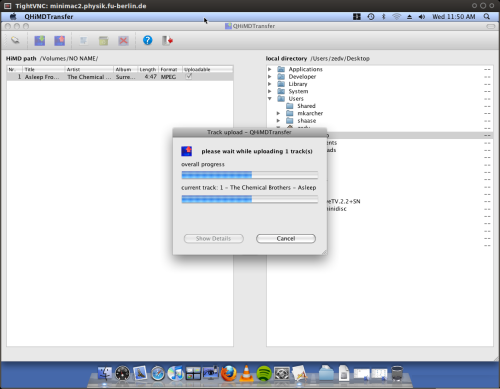
Task: Click the Time Machine menu bar icon
Action: click(371, 16)
